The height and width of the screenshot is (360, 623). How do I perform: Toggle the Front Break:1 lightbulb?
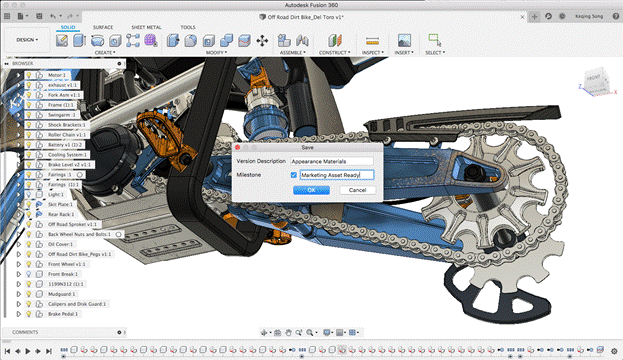coord(29,274)
